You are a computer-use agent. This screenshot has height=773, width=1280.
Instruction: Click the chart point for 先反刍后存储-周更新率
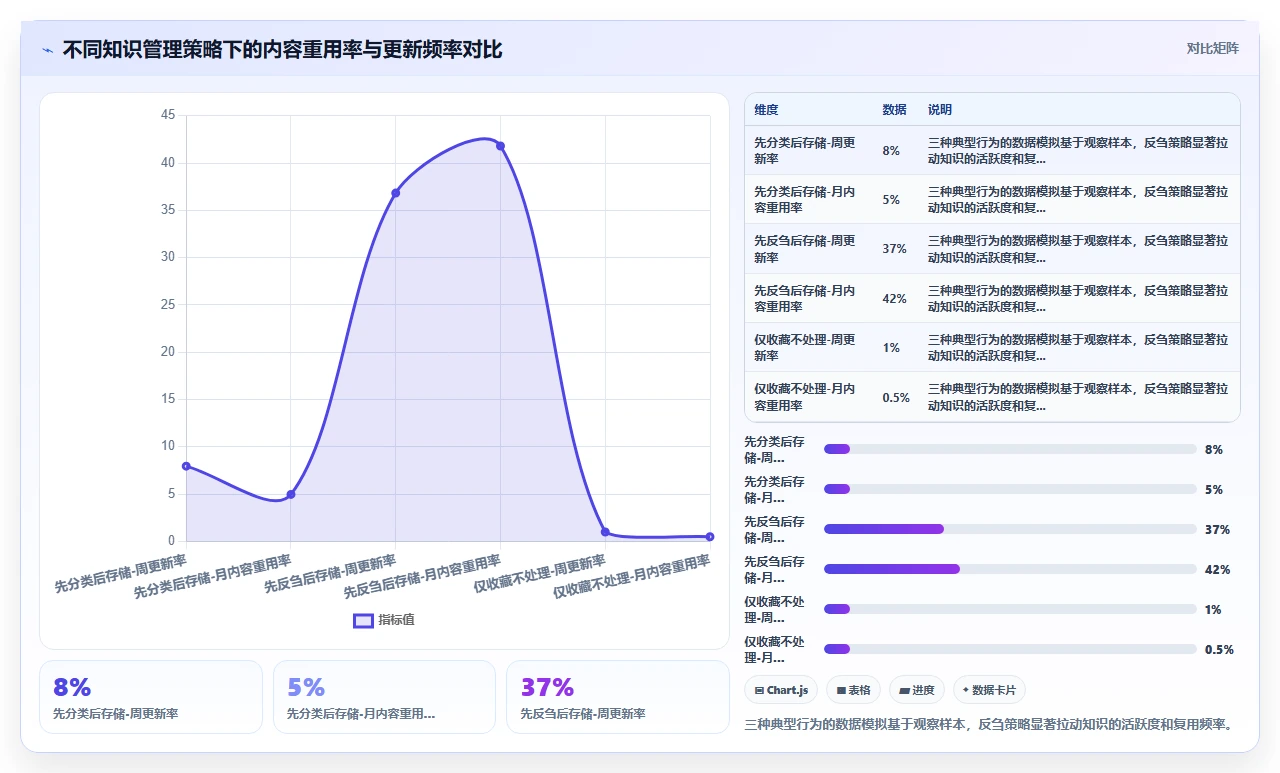pos(396,193)
